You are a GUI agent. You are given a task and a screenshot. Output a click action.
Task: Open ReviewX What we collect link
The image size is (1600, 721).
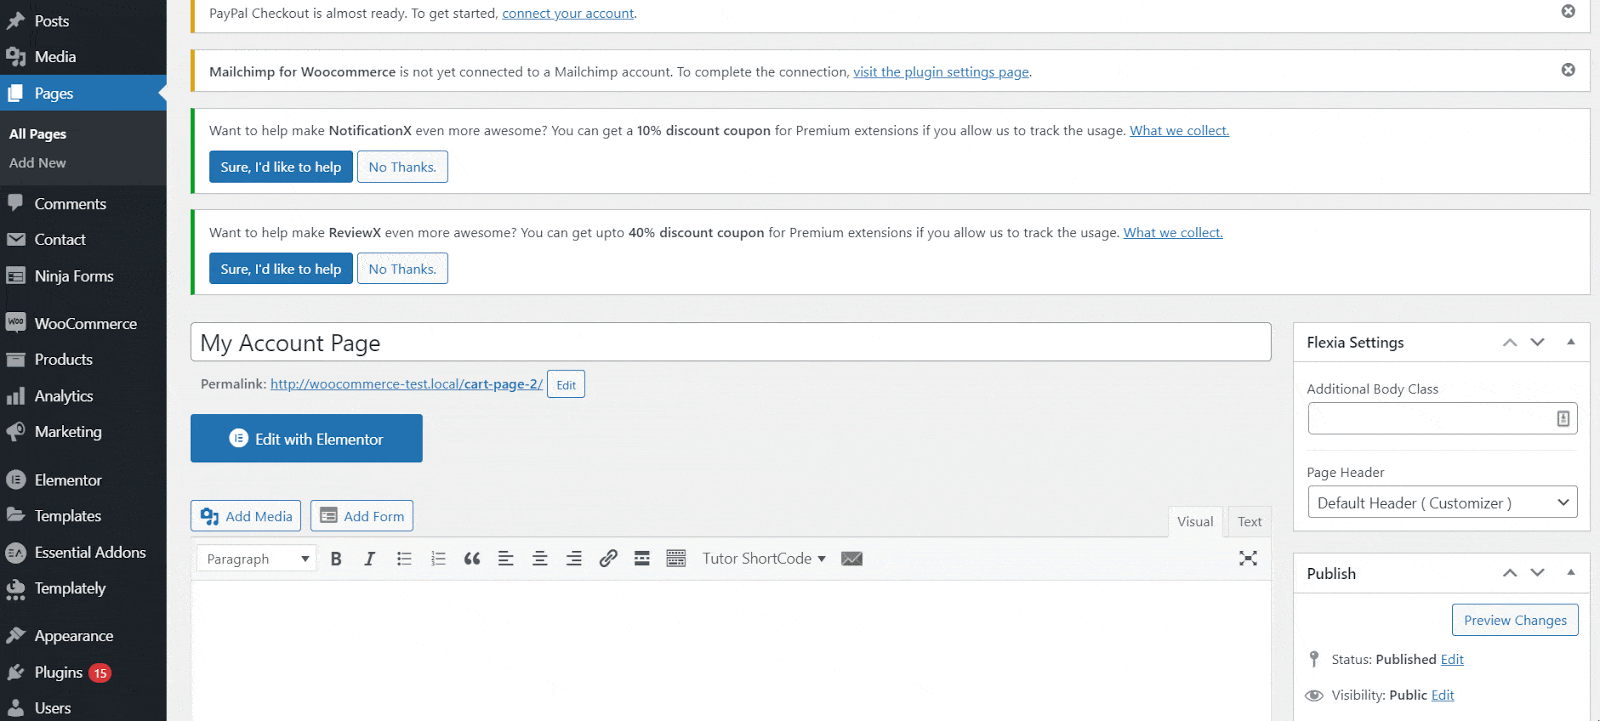pos(1173,233)
